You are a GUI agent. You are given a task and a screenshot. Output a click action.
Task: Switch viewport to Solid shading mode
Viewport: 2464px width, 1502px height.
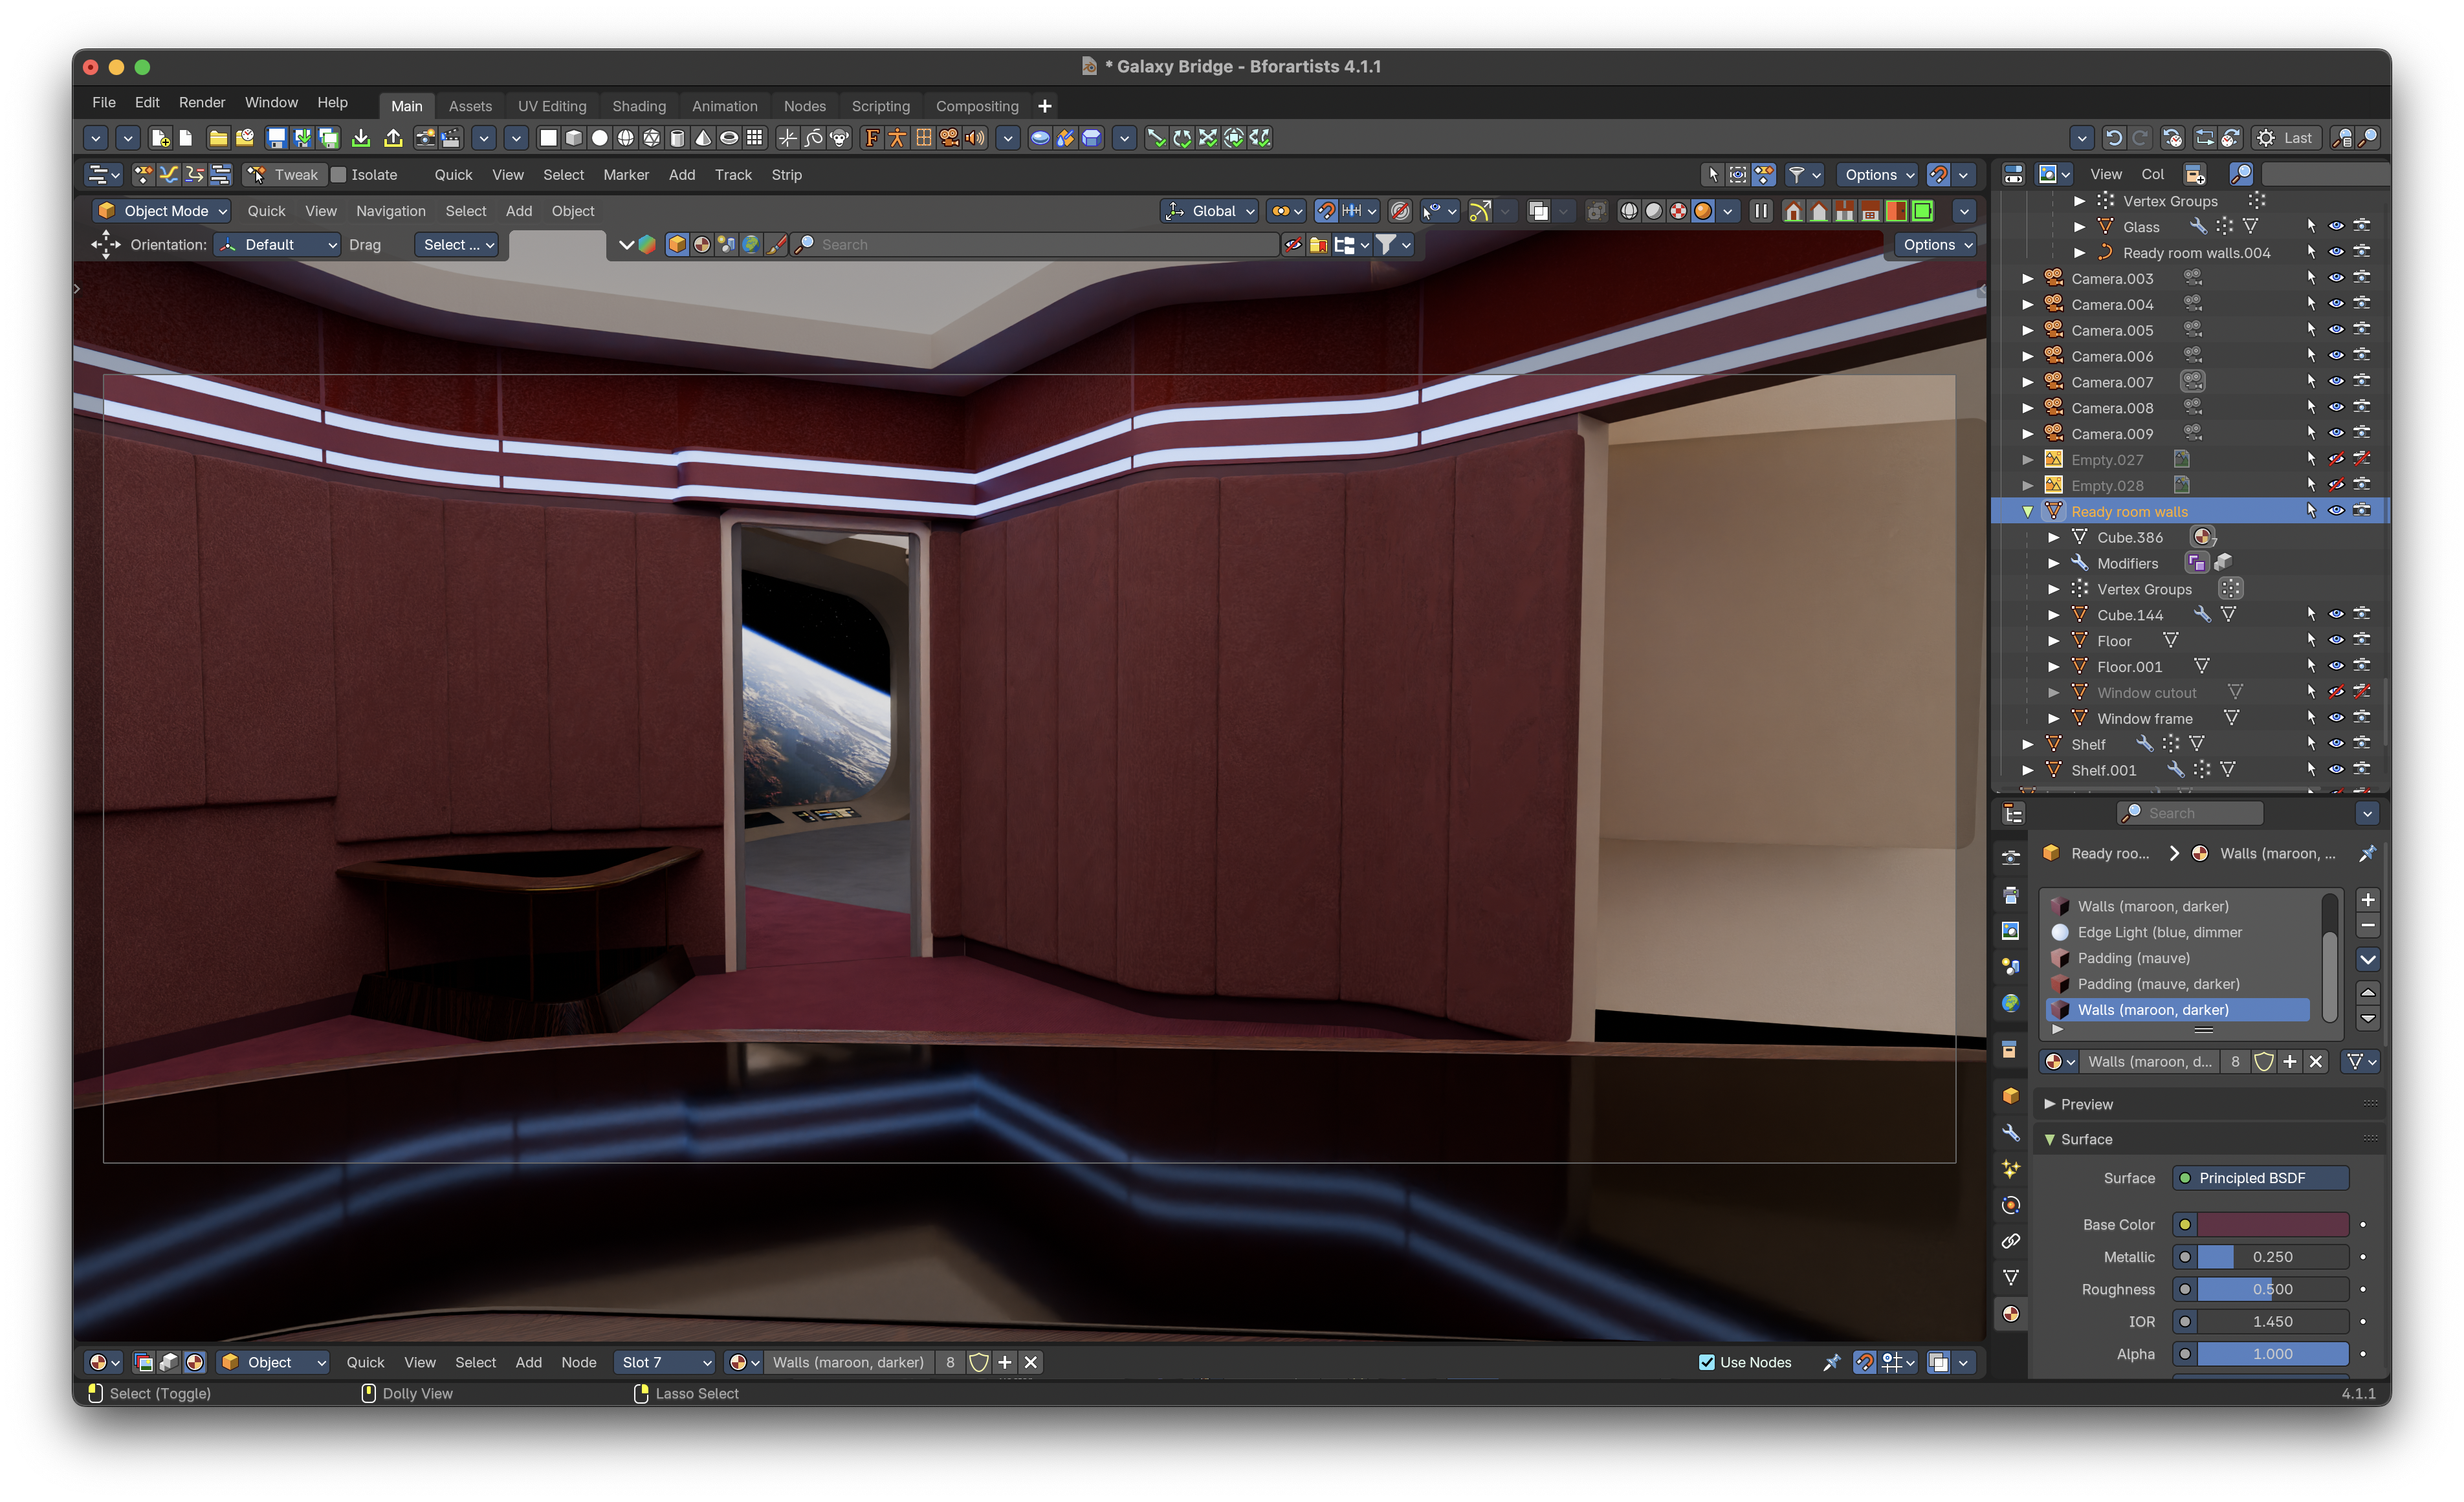pos(1654,211)
